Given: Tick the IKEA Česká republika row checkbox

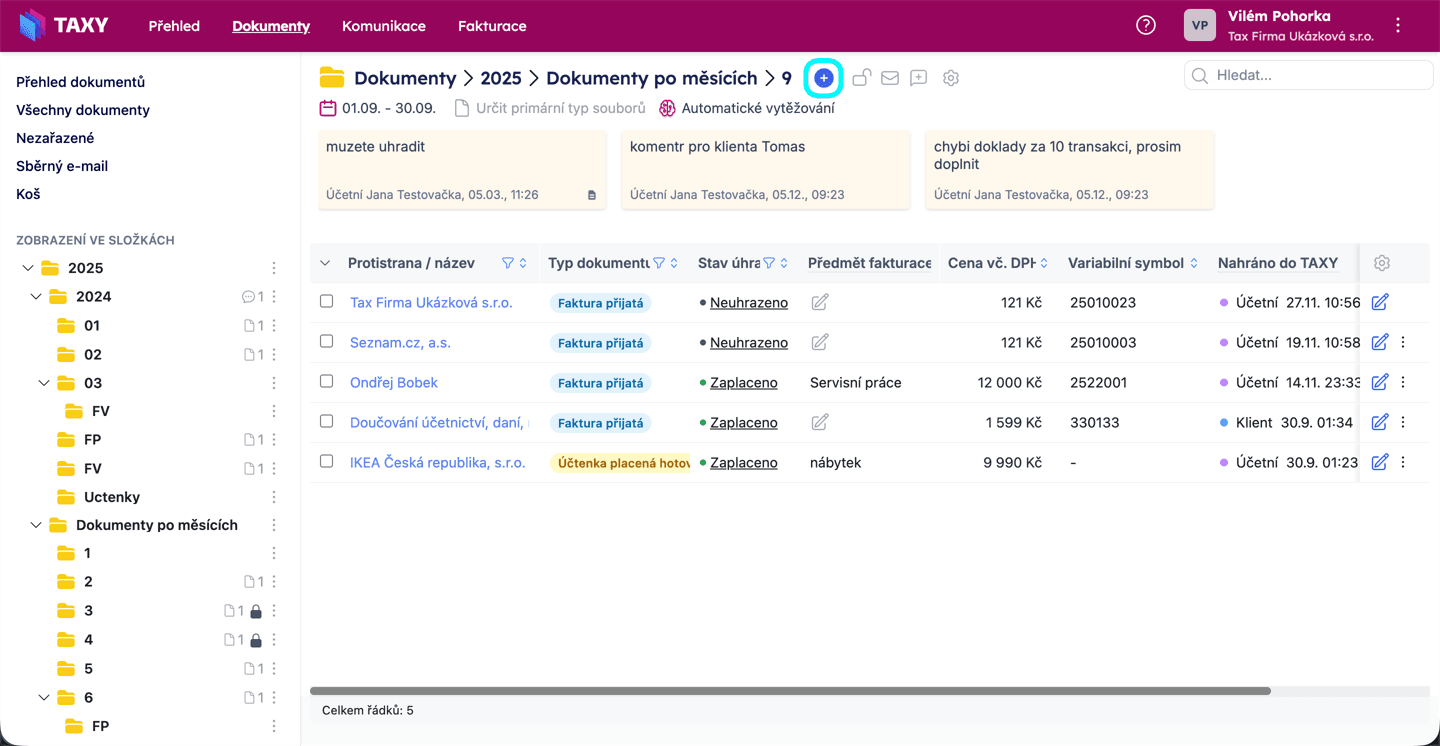Looking at the screenshot, I should coord(326,461).
